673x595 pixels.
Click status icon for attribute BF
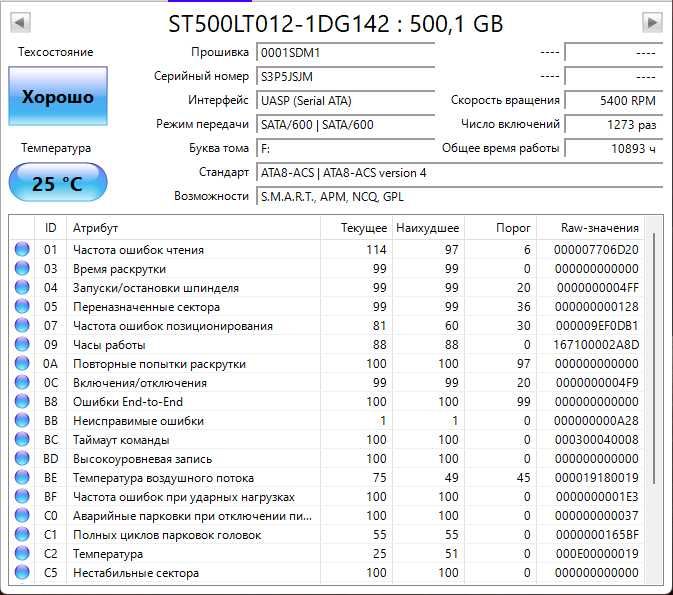(22, 496)
